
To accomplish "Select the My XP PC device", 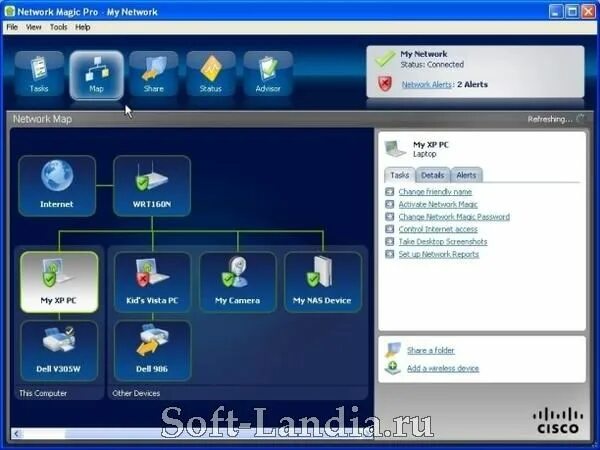I will (x=59, y=282).
